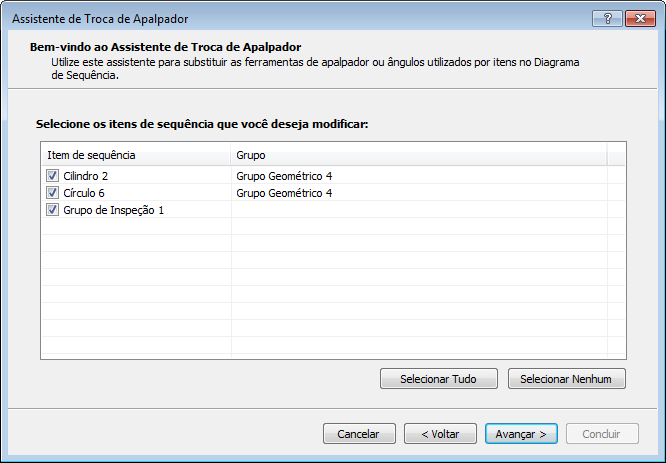Toggle the Círculo 6 checkbox

pos(53,193)
